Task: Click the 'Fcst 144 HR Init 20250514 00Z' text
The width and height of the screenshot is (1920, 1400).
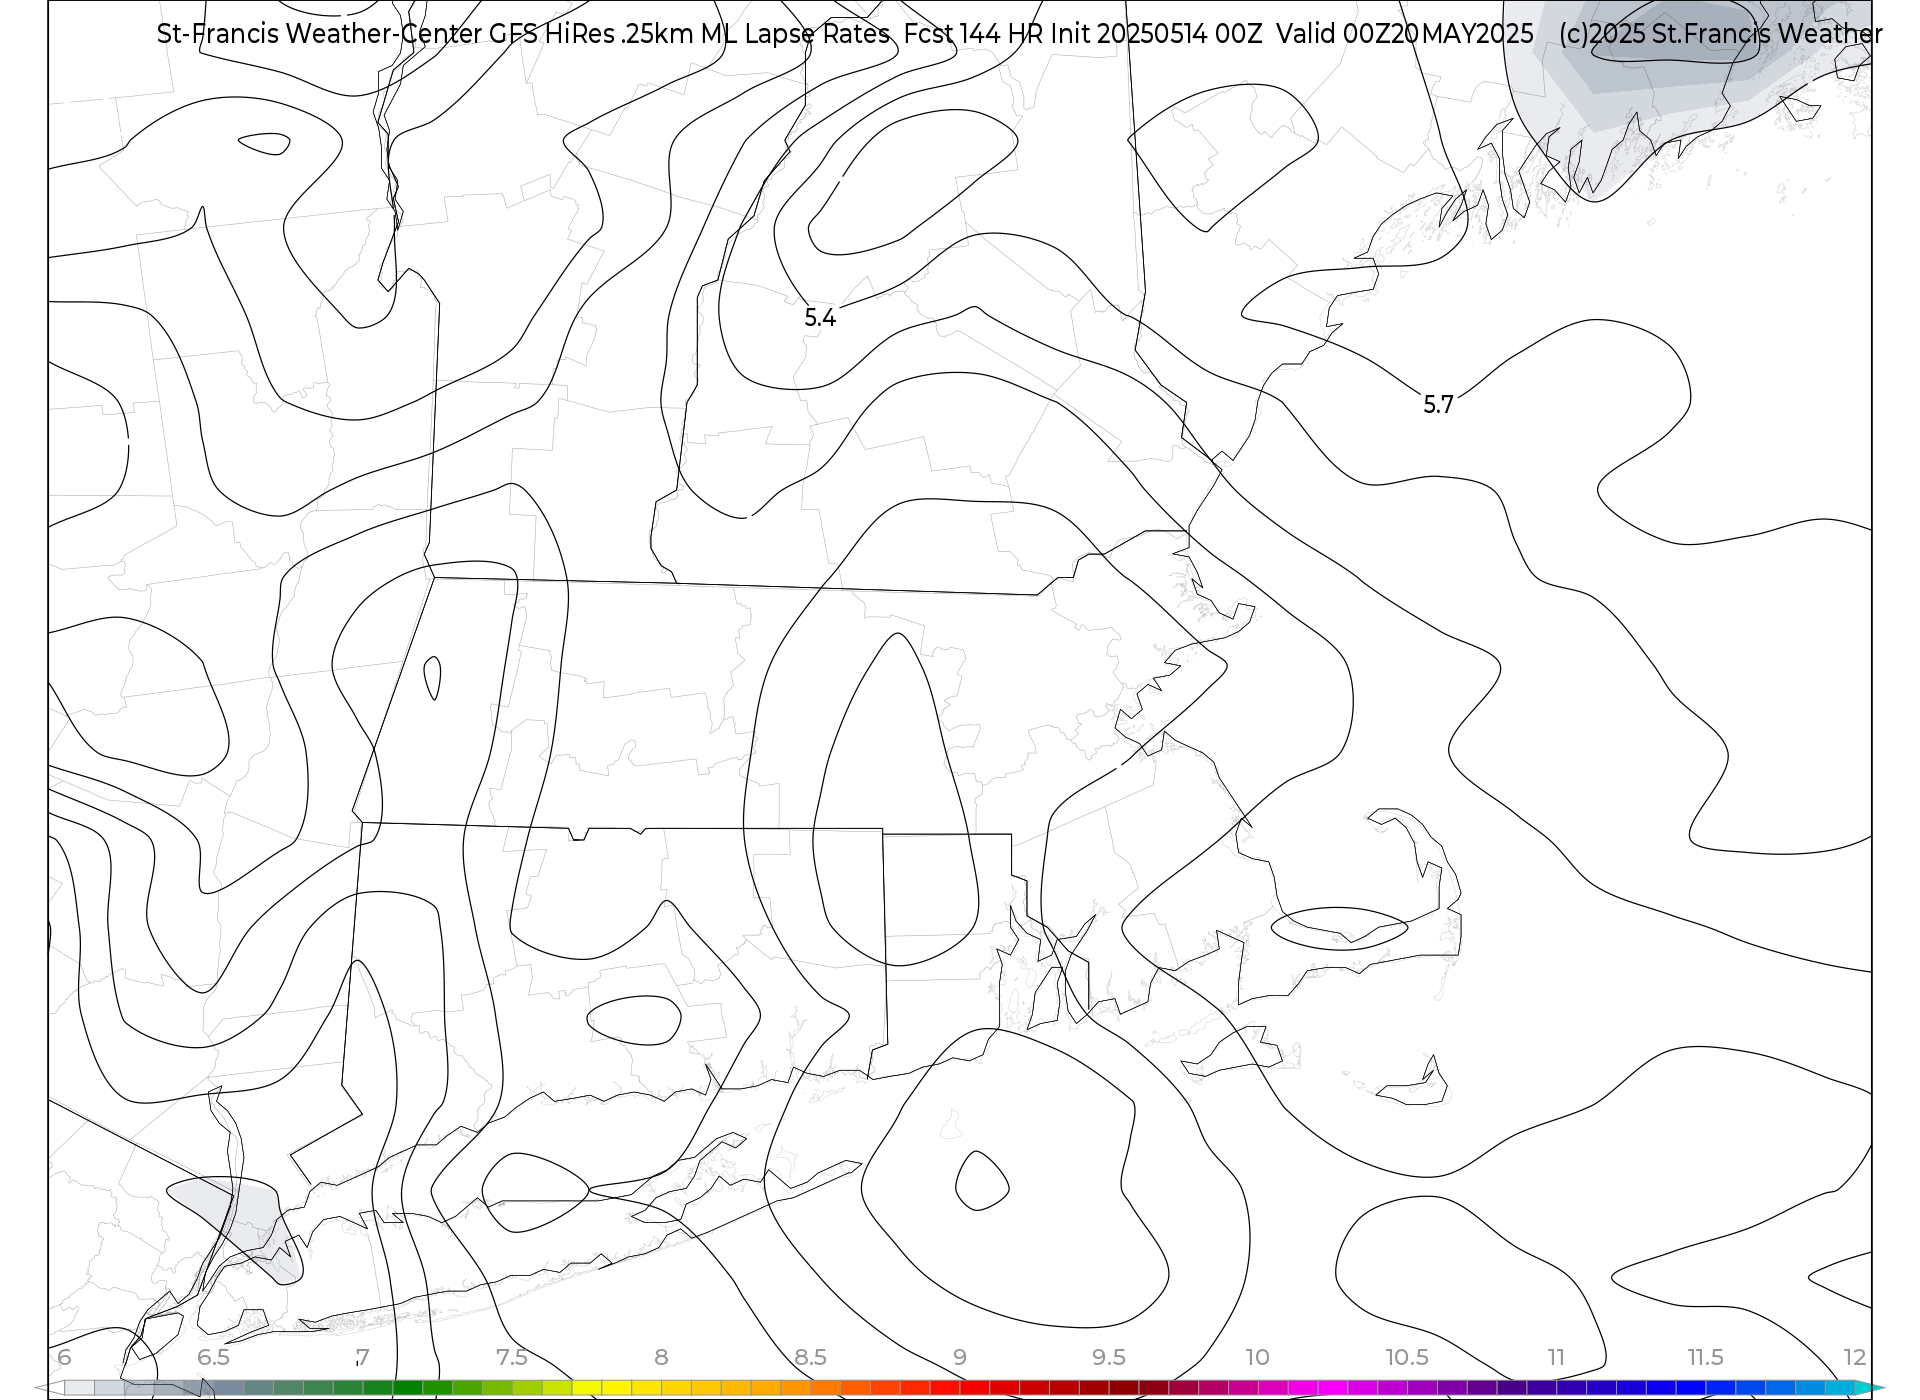Action: pos(1083,34)
